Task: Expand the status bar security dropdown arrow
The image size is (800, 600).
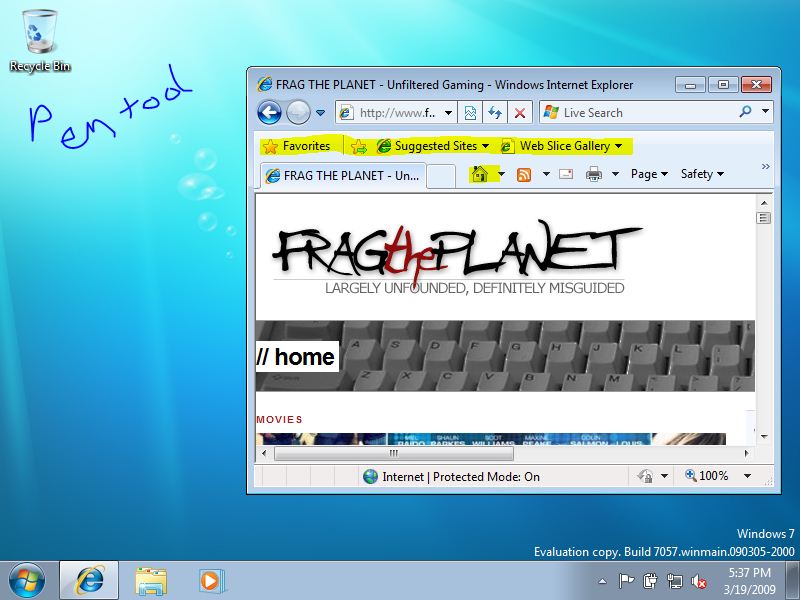Action: click(x=664, y=476)
